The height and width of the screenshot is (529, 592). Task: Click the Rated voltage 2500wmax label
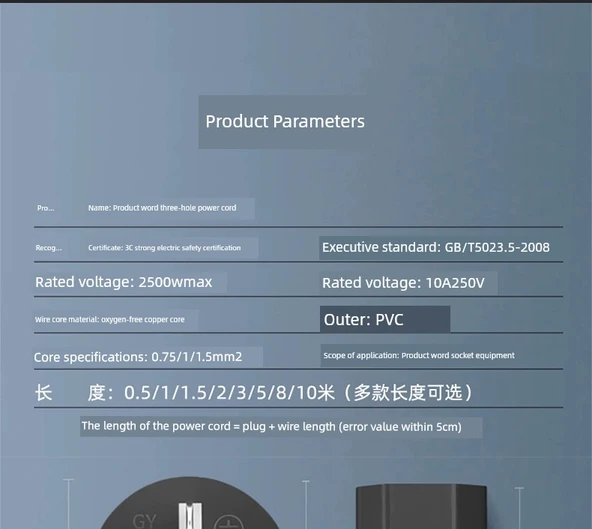click(x=123, y=282)
